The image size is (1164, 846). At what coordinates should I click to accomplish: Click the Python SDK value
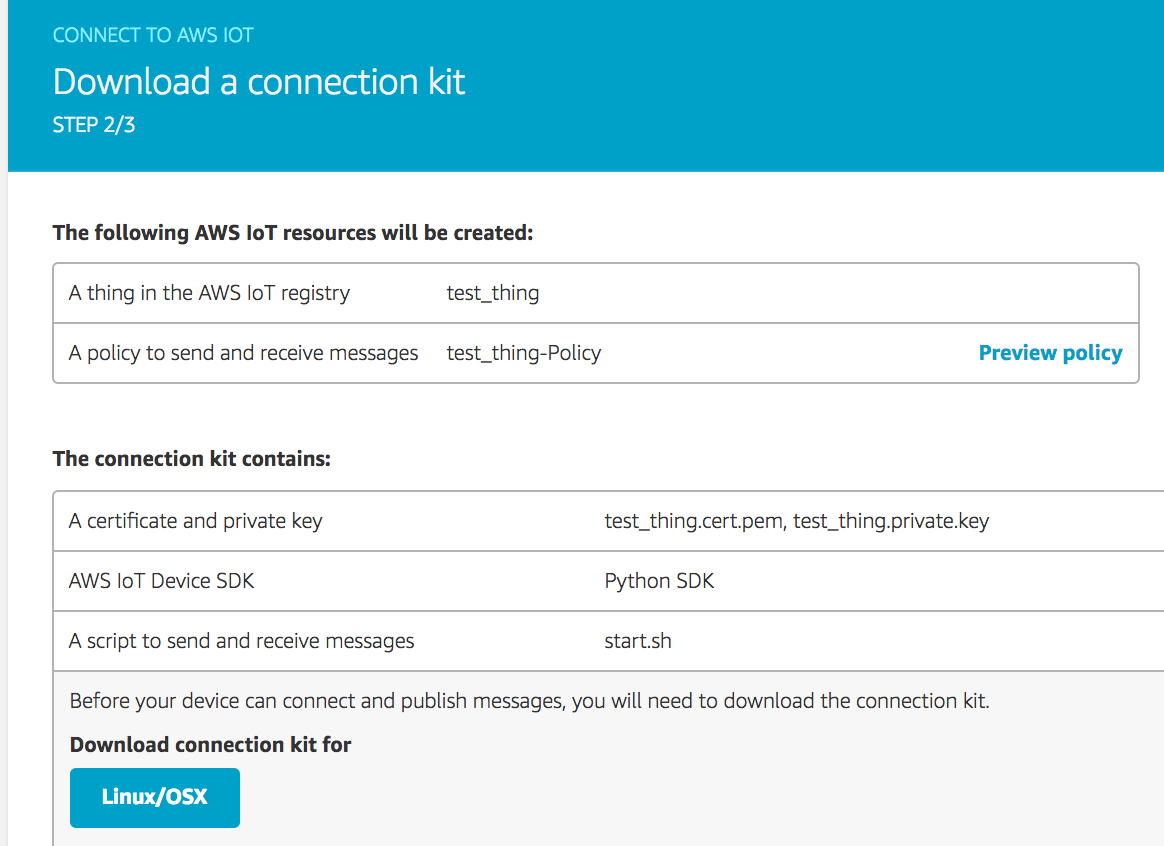[659, 581]
